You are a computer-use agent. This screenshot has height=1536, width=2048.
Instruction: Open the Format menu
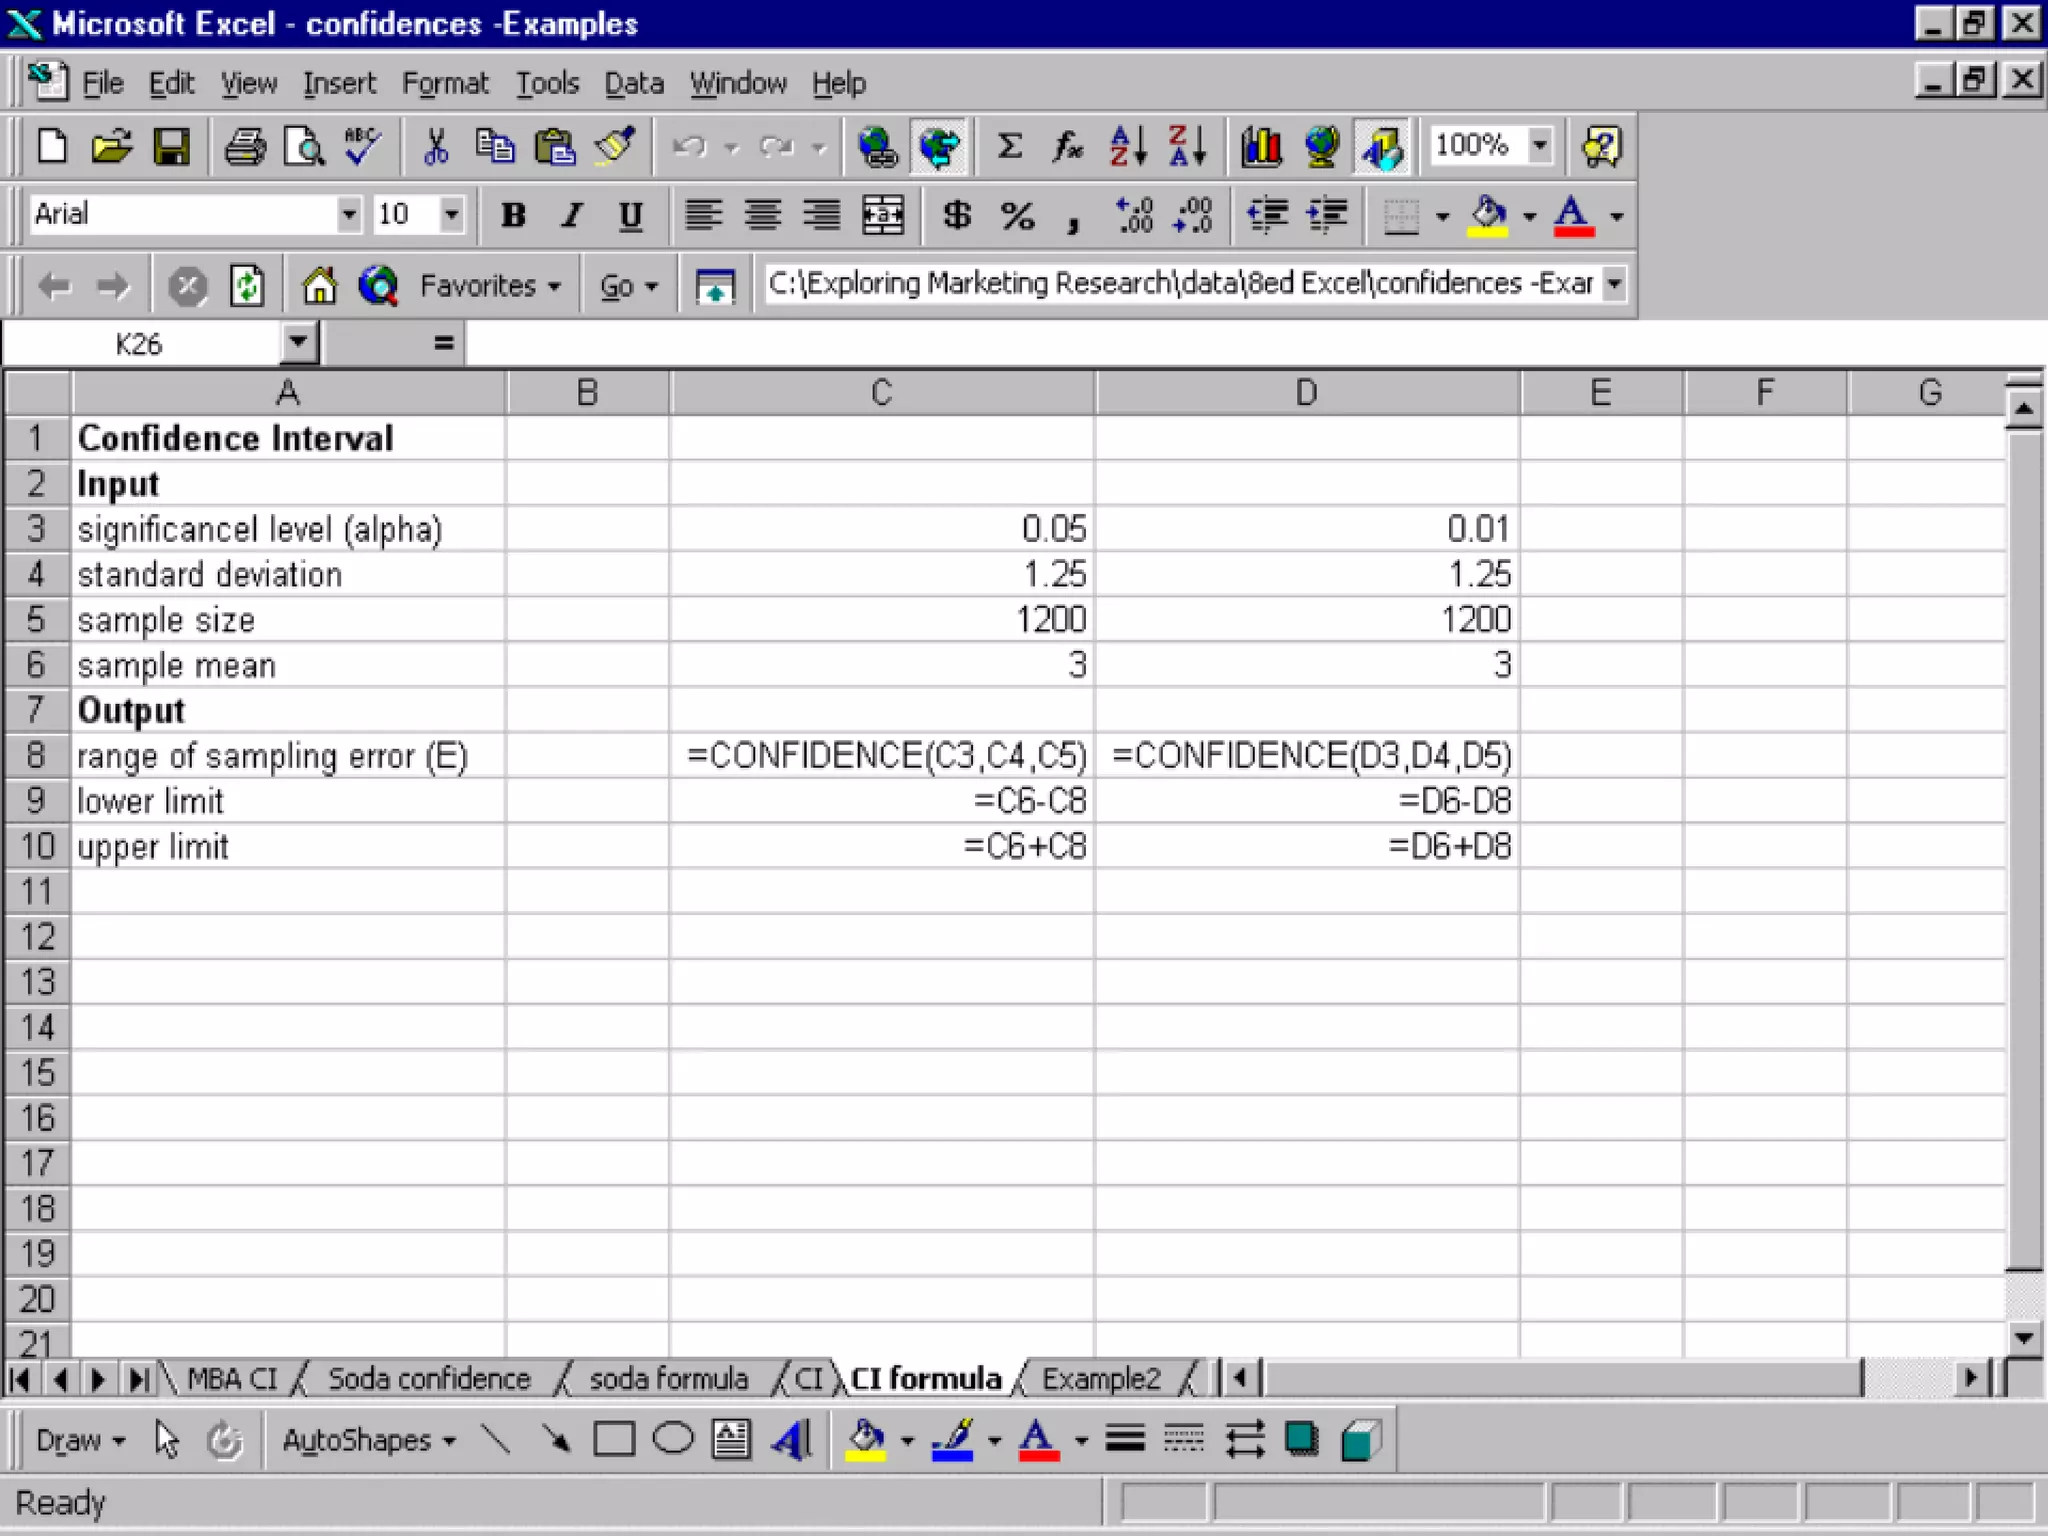click(445, 83)
